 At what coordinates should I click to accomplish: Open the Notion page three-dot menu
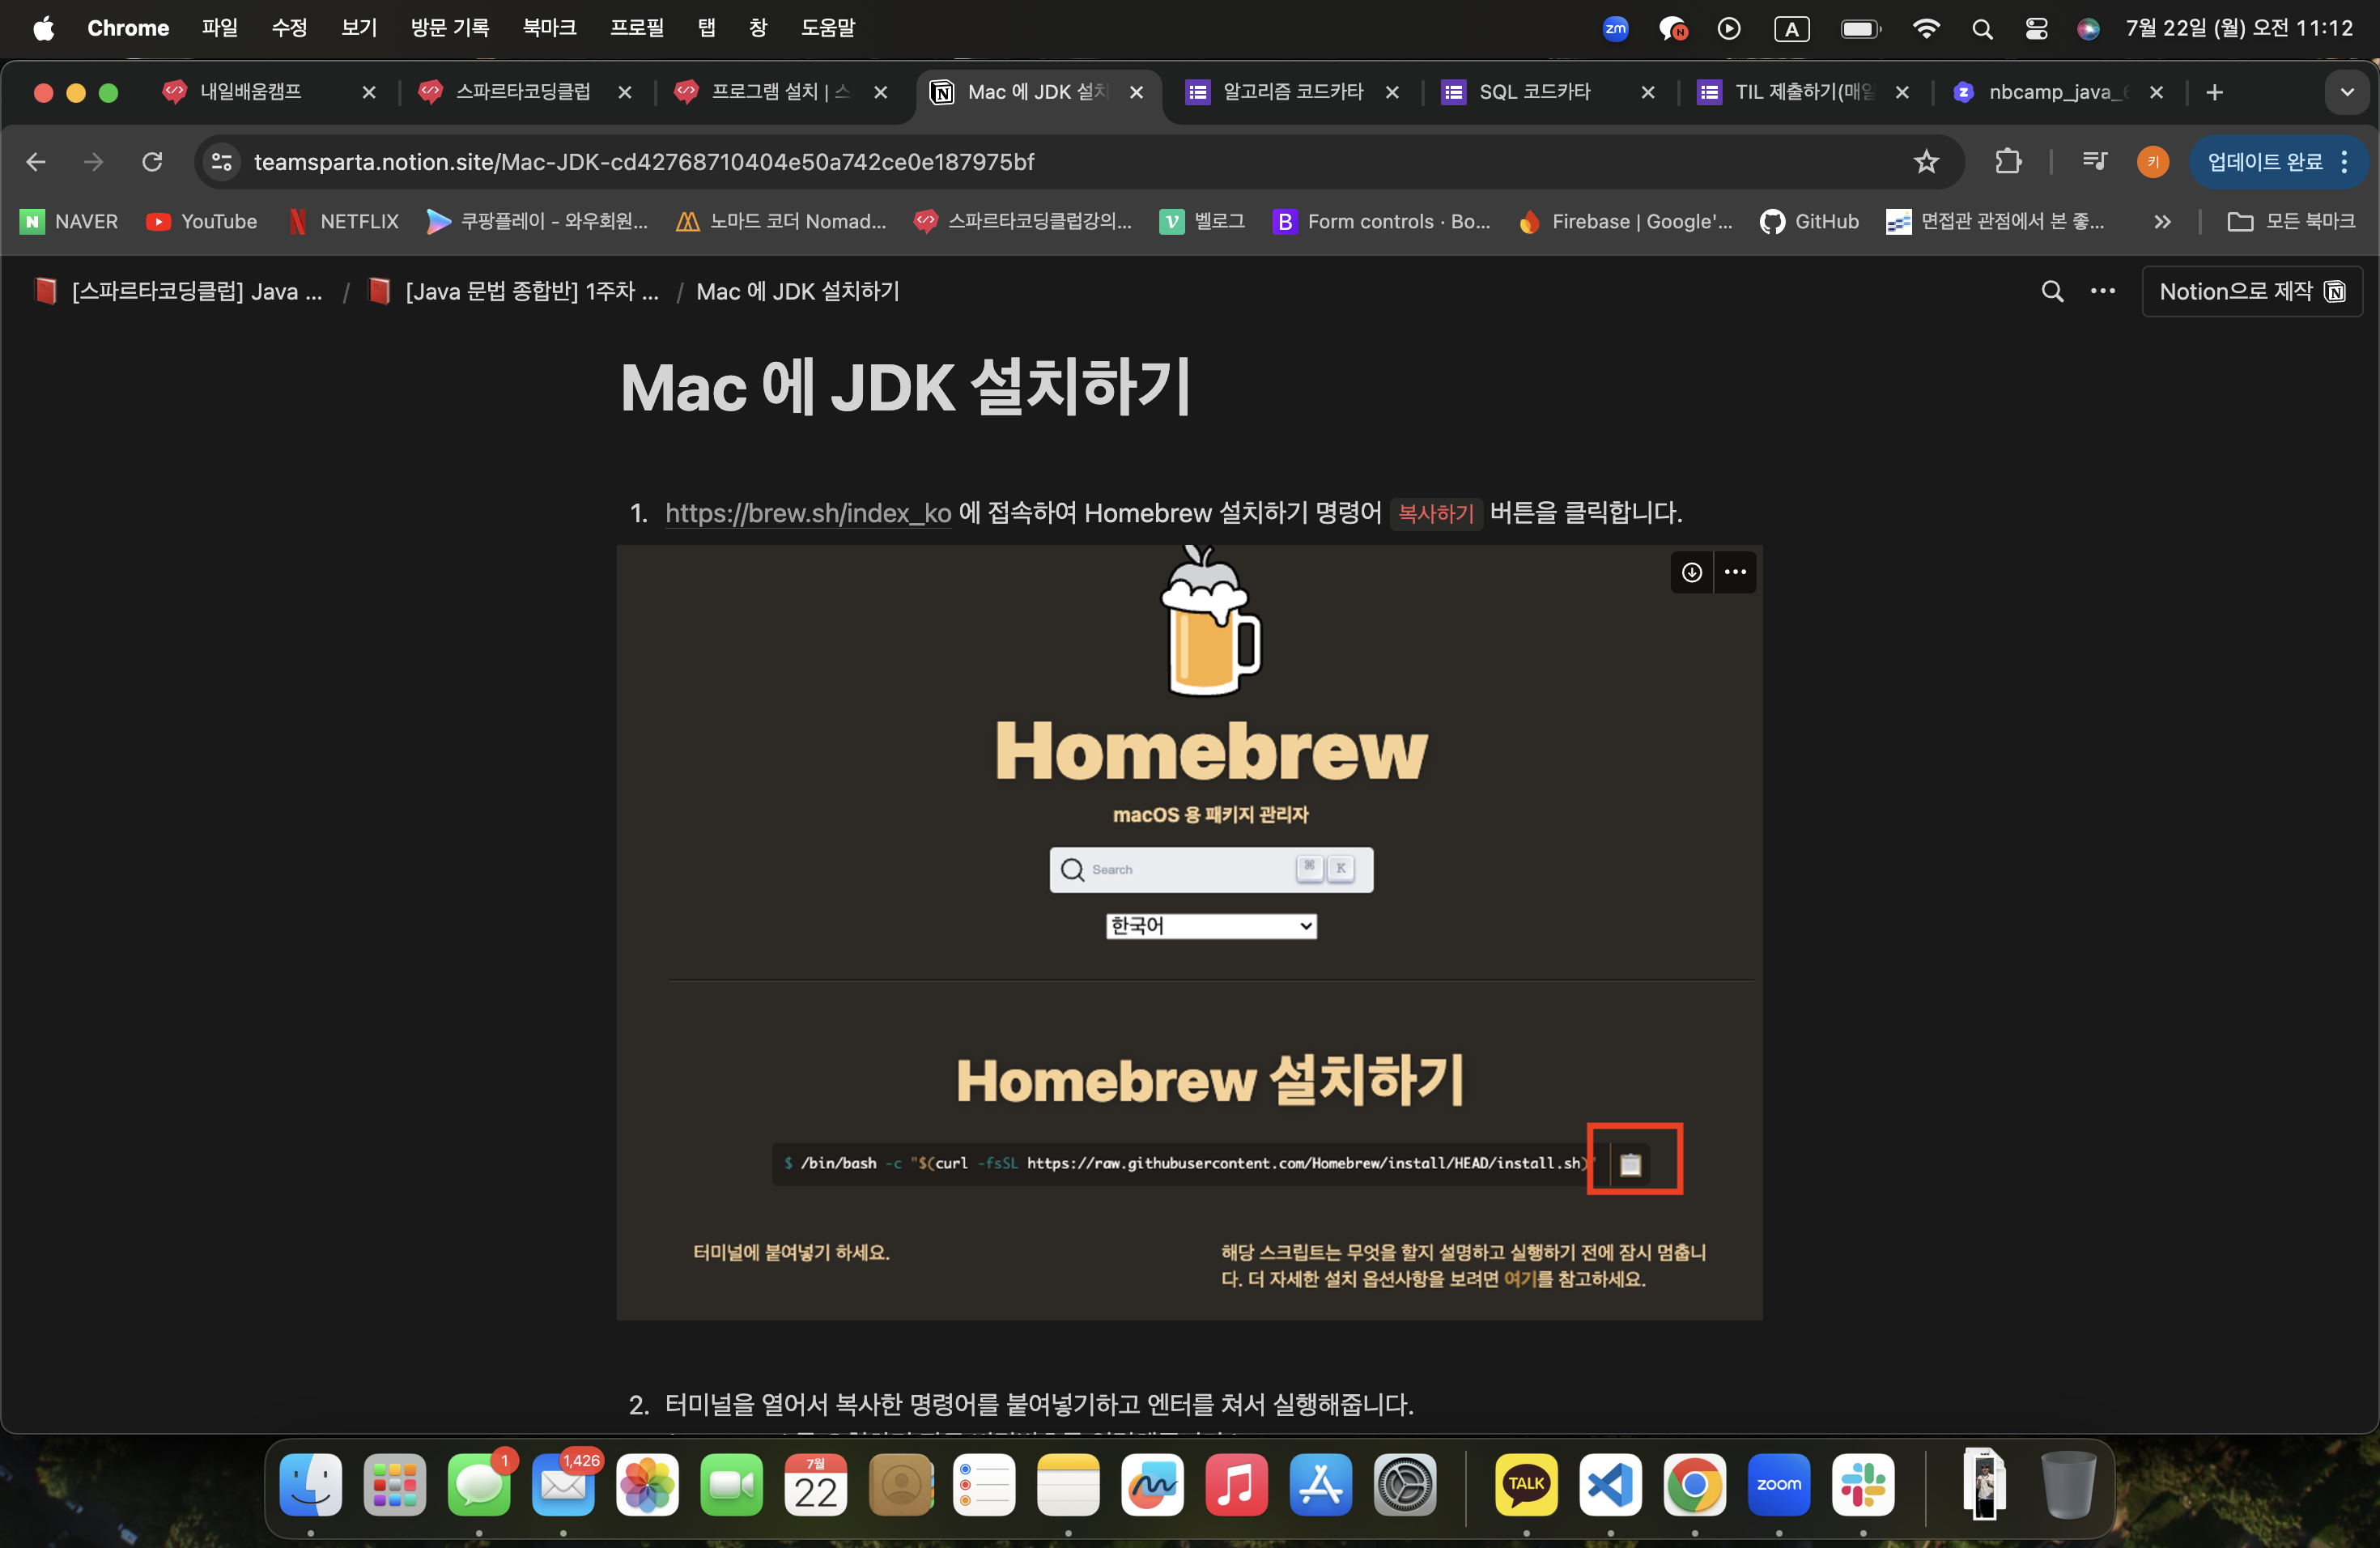[x=2102, y=291]
